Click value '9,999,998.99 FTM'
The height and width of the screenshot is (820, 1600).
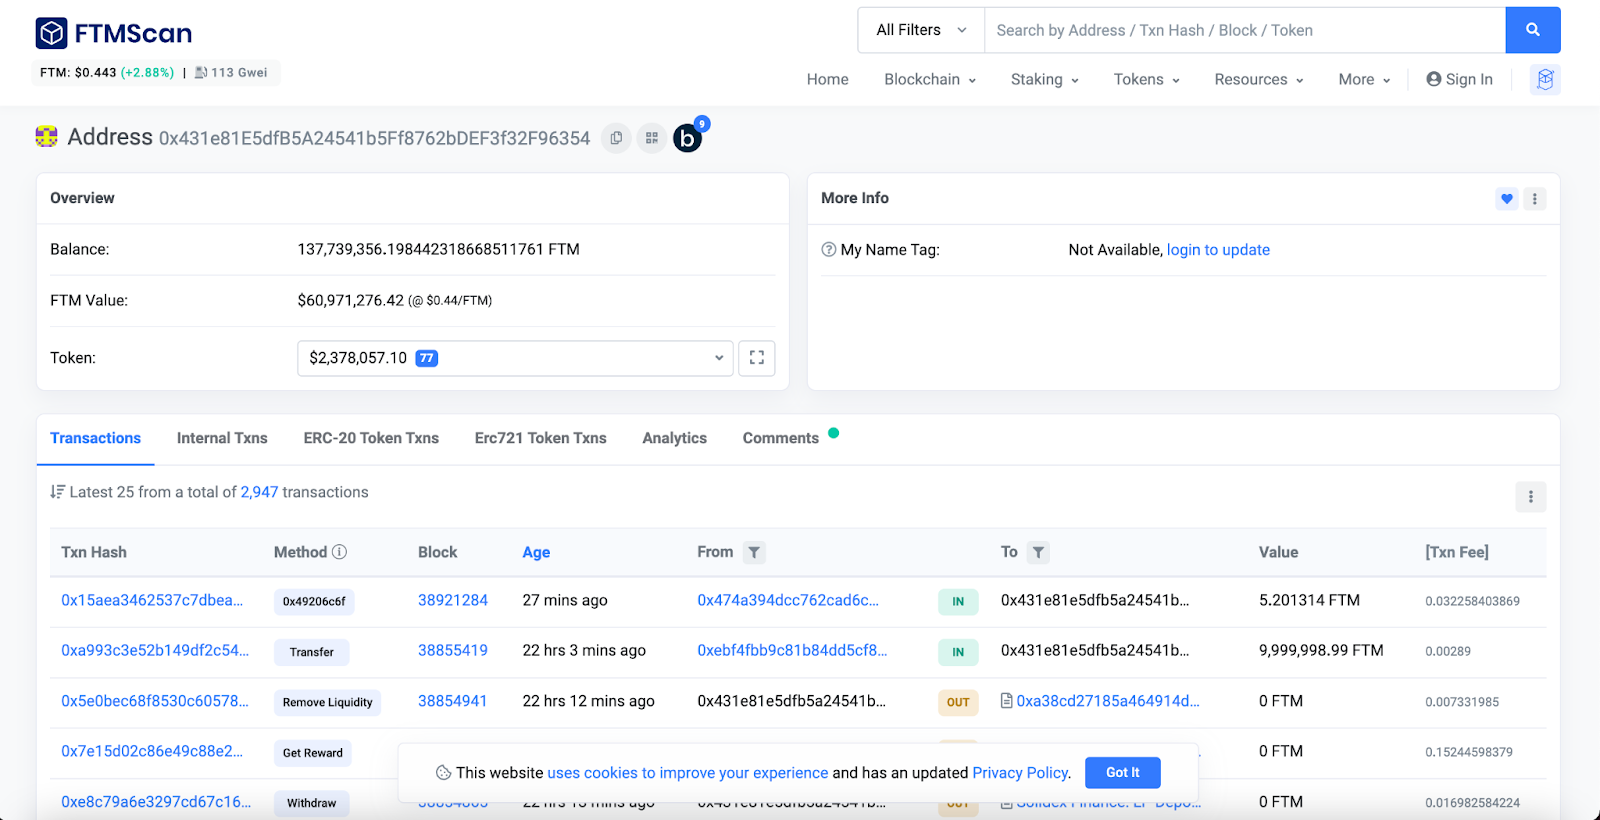(x=1321, y=650)
